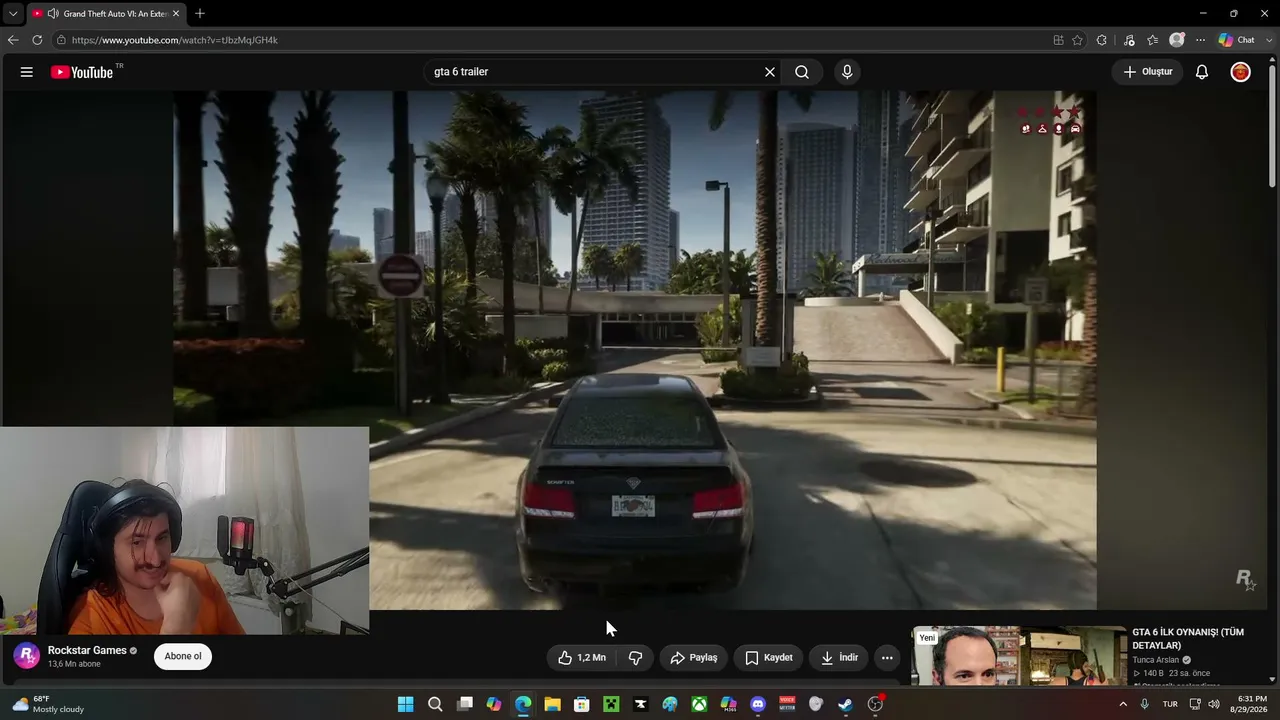Open the Rockstar Games channel avatar
Image resolution: width=1280 pixels, height=720 pixels.
(x=27, y=656)
